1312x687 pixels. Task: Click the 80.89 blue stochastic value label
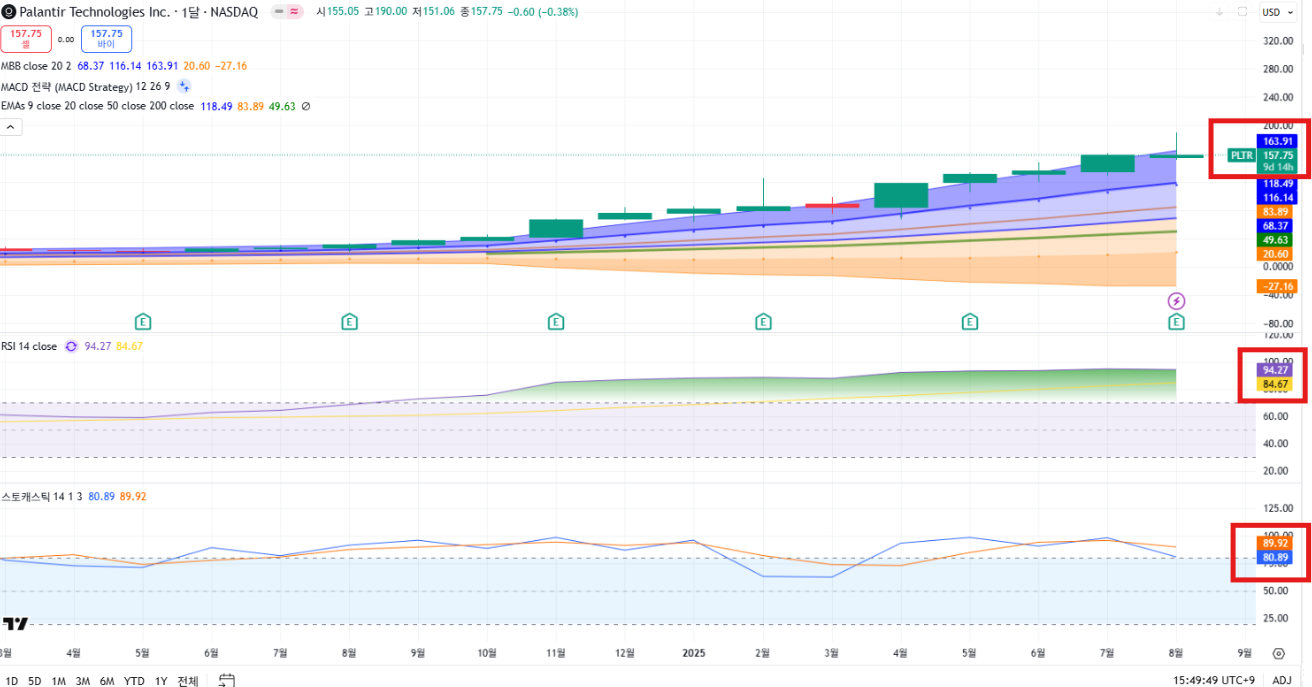coord(1276,557)
